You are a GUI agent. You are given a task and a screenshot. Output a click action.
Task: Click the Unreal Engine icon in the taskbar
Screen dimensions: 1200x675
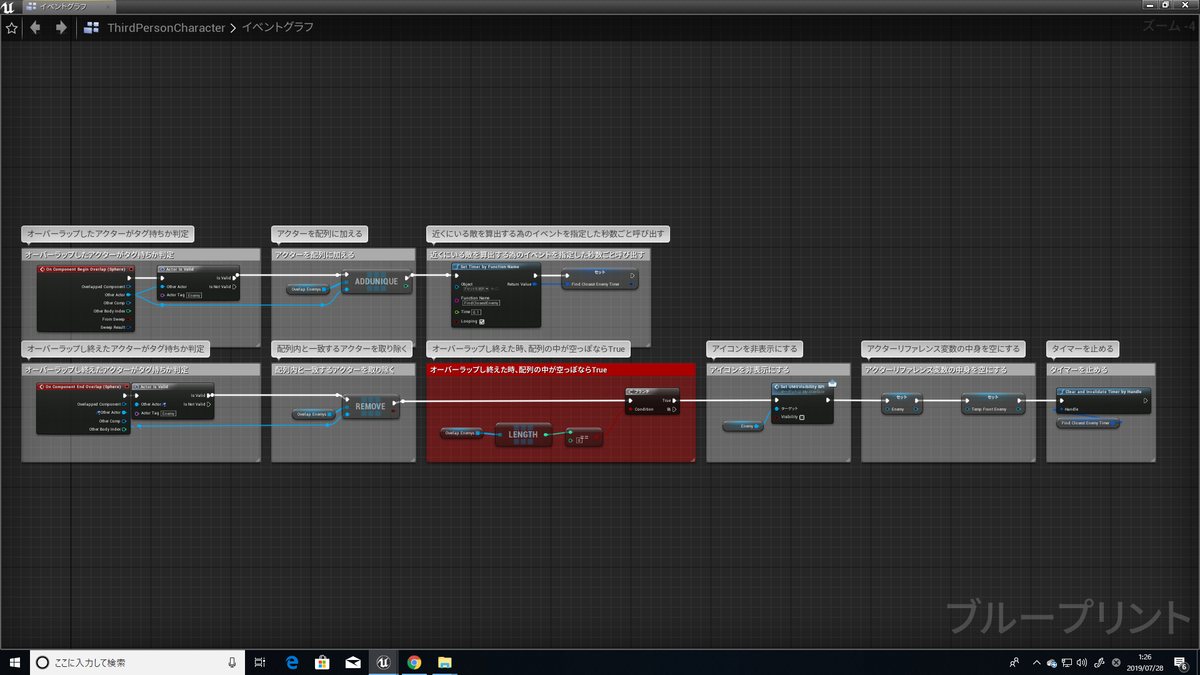coord(383,662)
